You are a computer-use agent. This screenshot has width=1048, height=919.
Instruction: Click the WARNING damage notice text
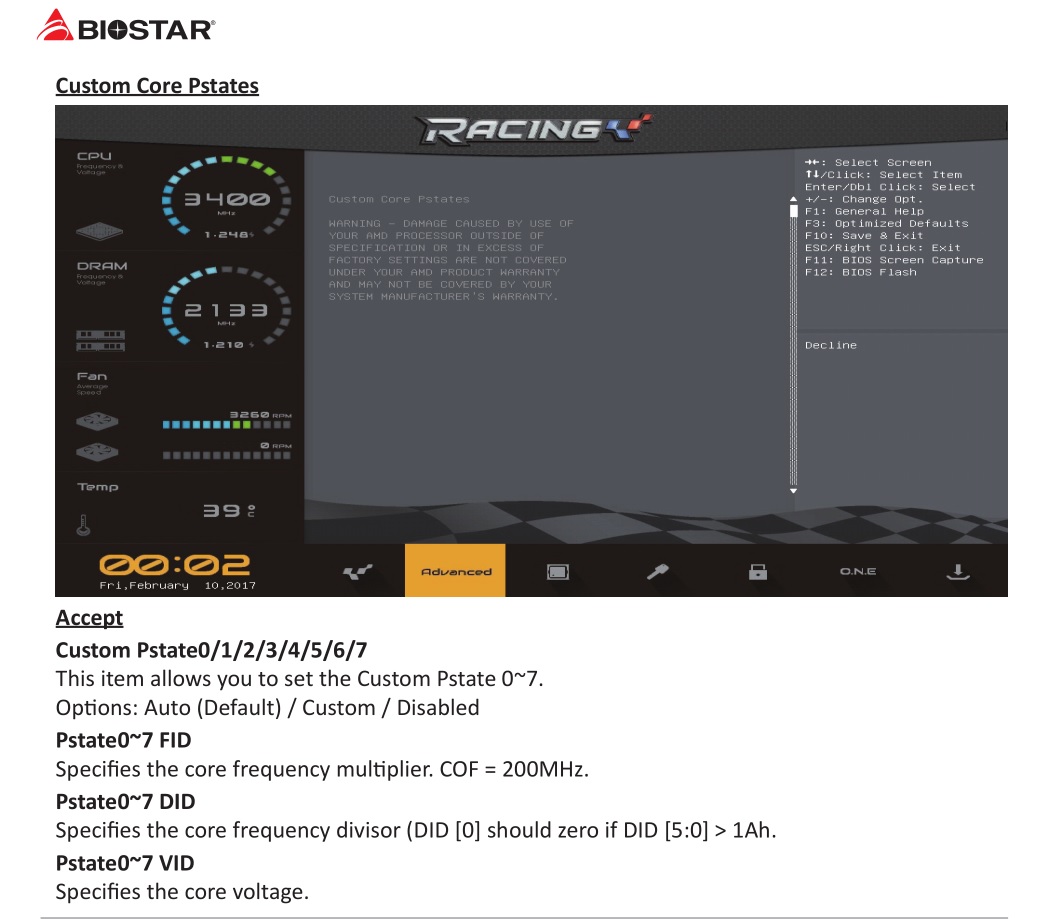click(451, 260)
